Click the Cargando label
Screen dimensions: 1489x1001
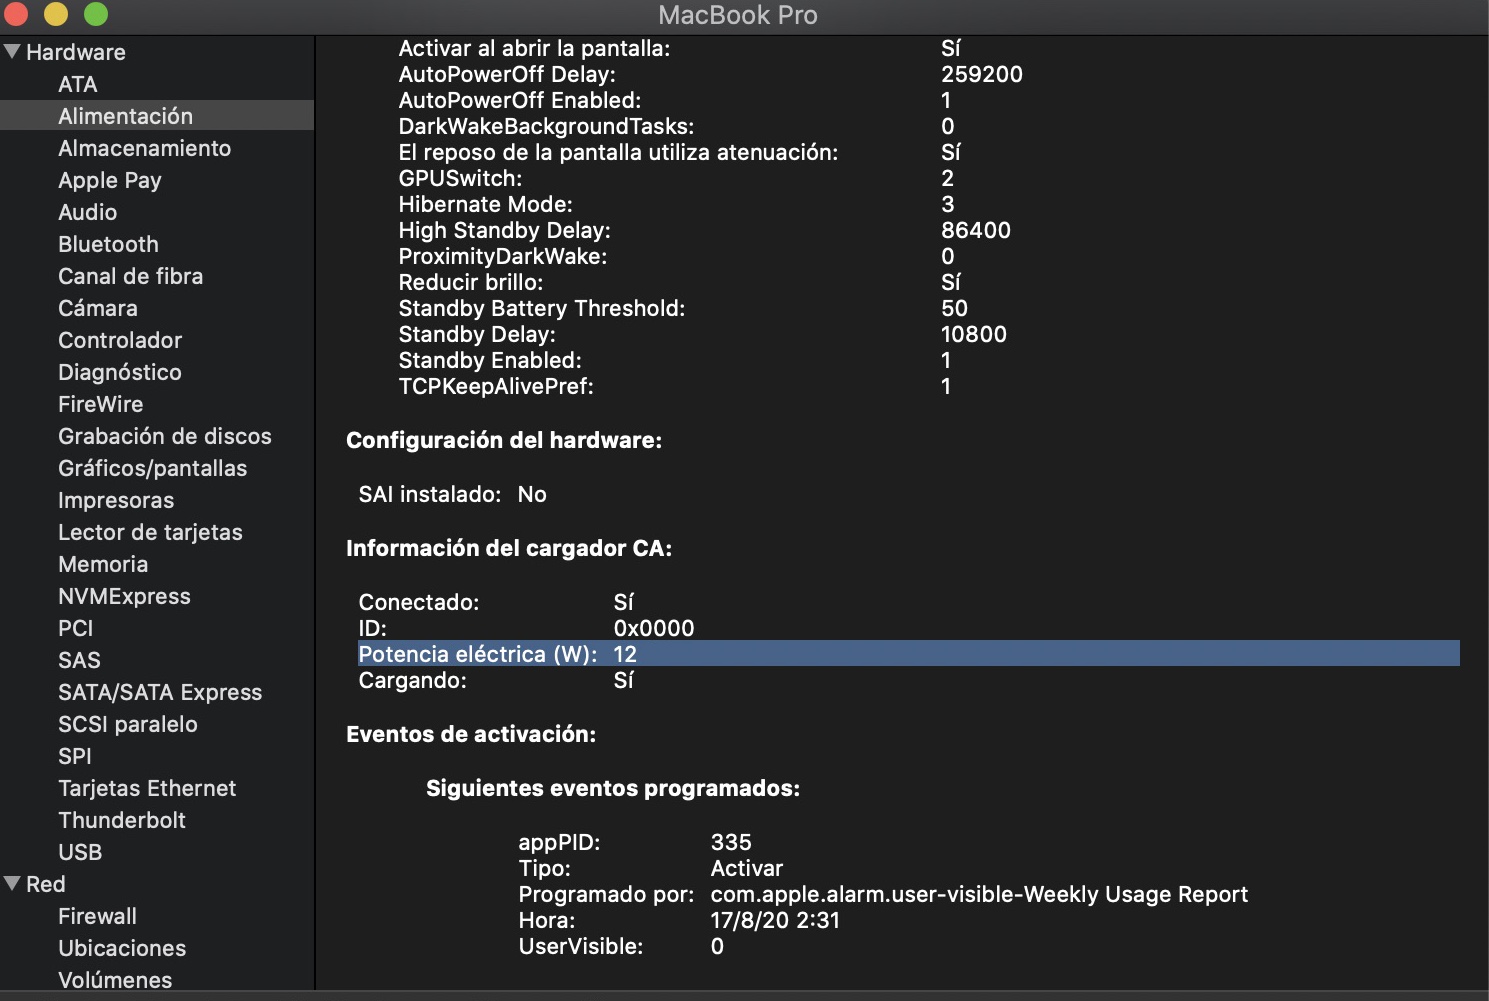pyautogui.click(x=413, y=680)
